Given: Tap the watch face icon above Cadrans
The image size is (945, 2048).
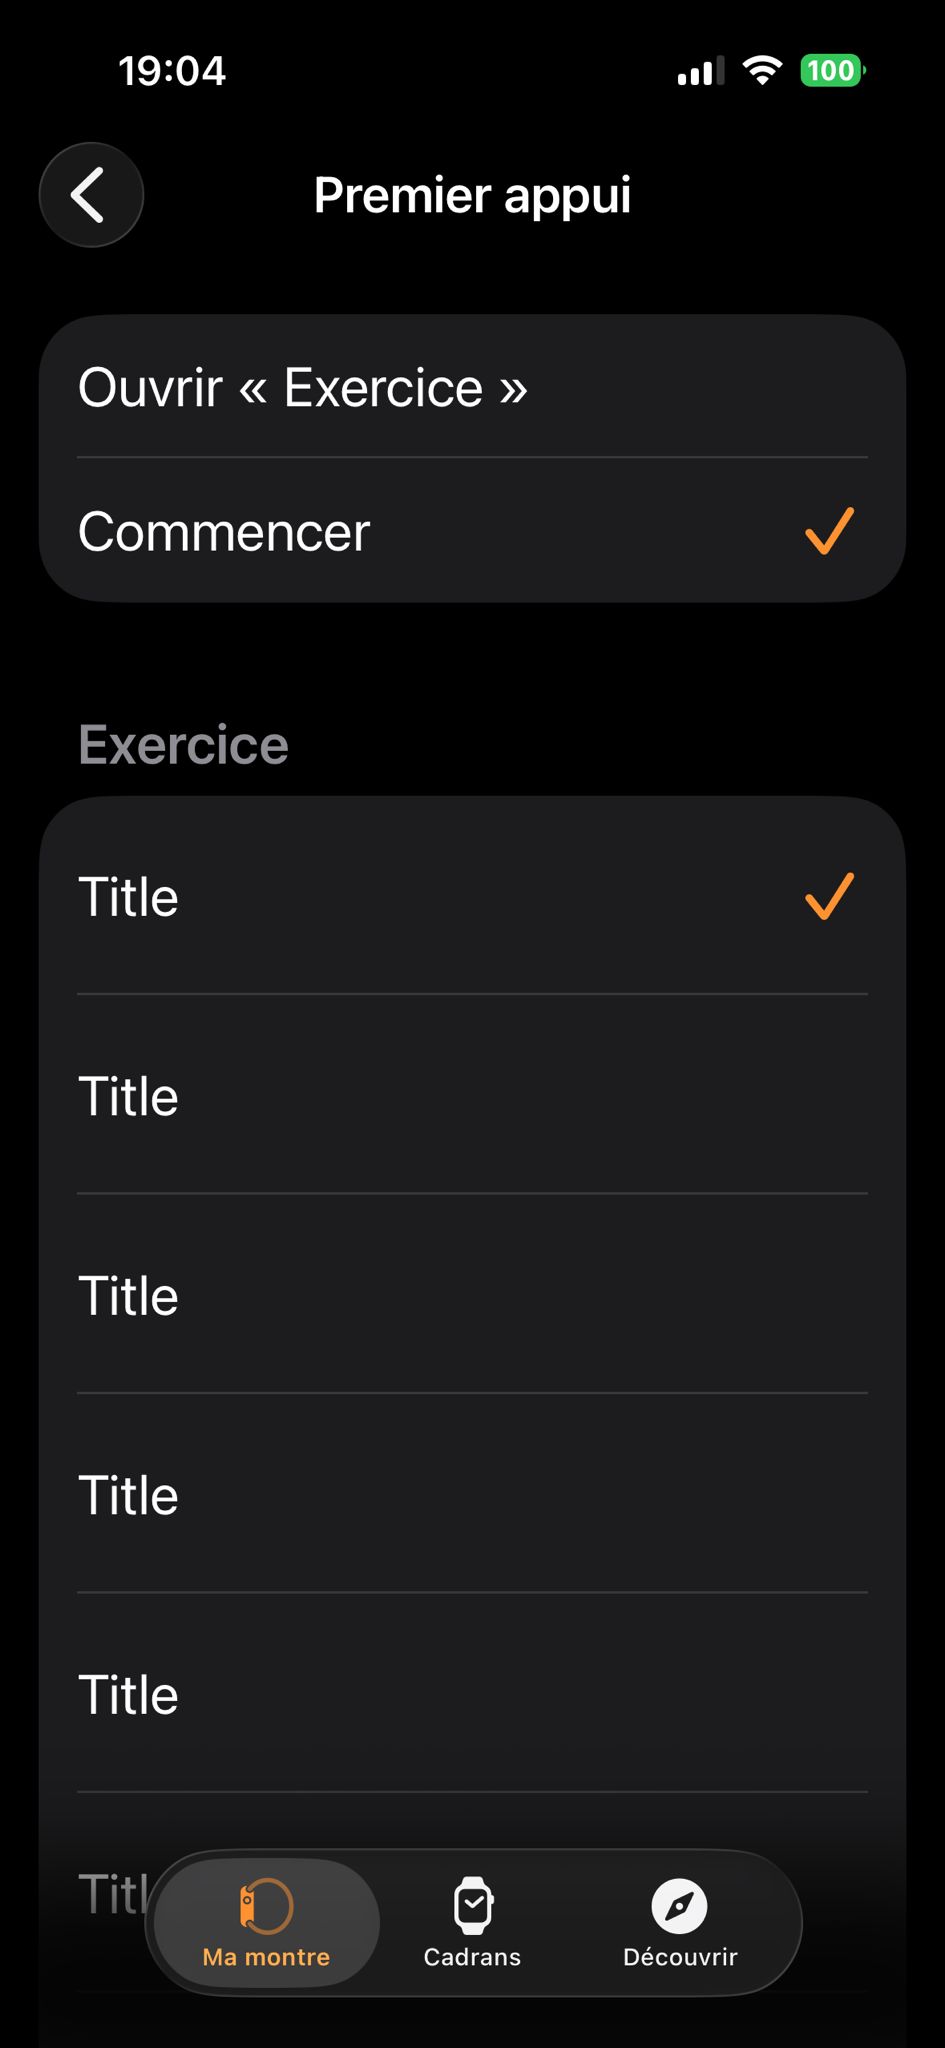Looking at the screenshot, I should point(473,1905).
